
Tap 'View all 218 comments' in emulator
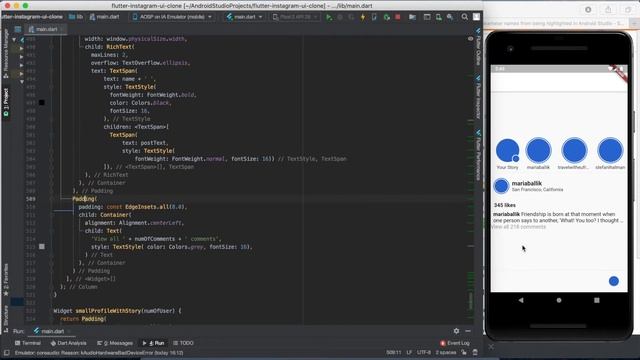tap(519, 227)
